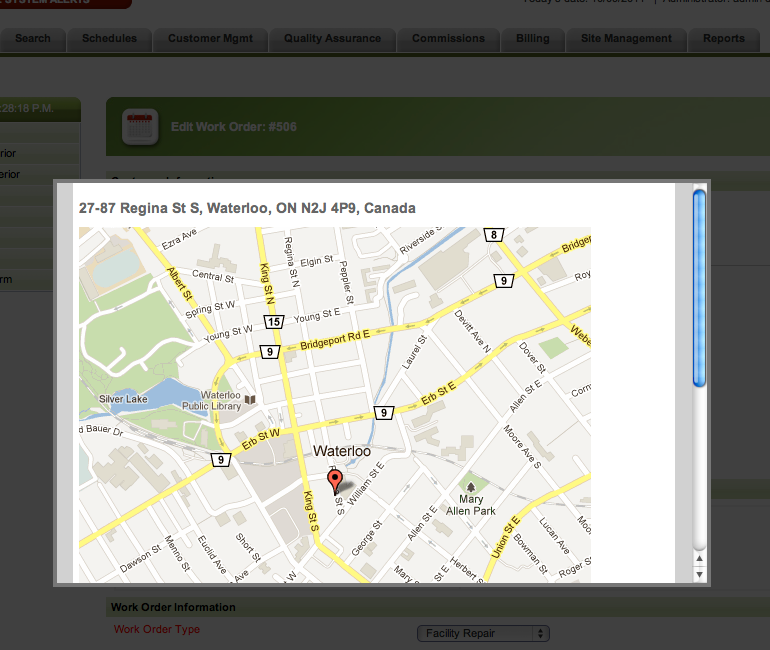Image resolution: width=770 pixels, height=650 pixels.
Task: Click the Dawson St street label
Action: pyautogui.click(x=140, y=559)
